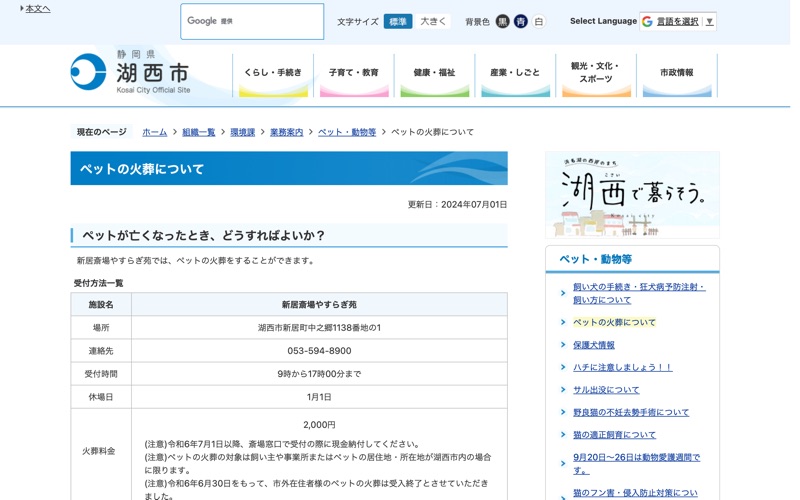Open the 産業・しごと menu

515,75
